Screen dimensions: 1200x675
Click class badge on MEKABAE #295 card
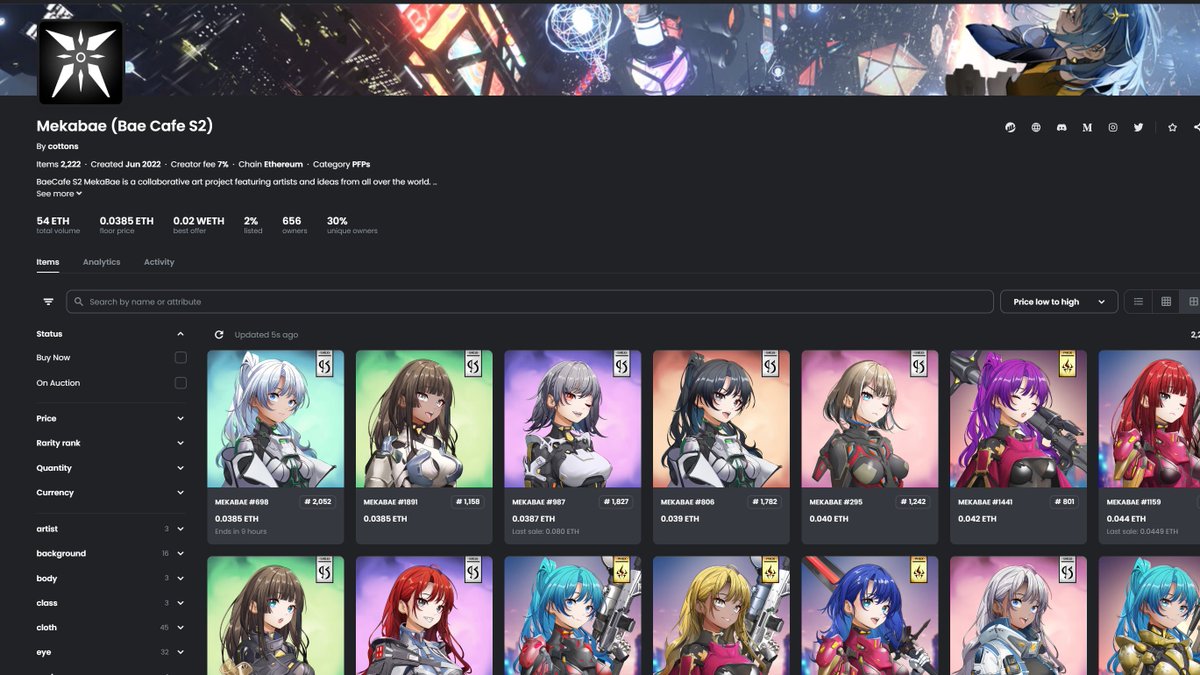click(918, 364)
